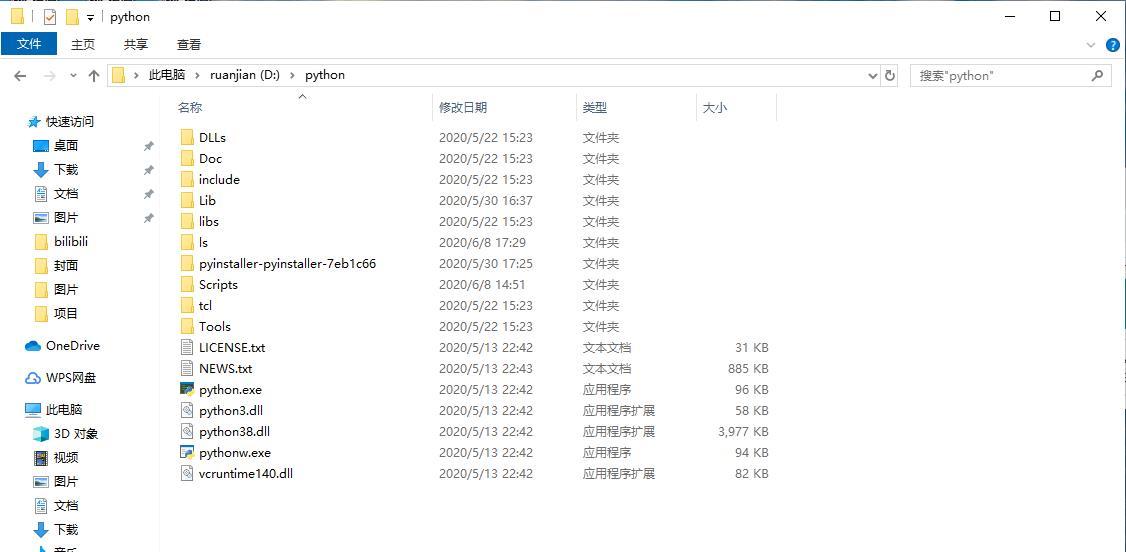Unpin 下载 using its pin icon
This screenshot has height=552, width=1126.
click(149, 170)
